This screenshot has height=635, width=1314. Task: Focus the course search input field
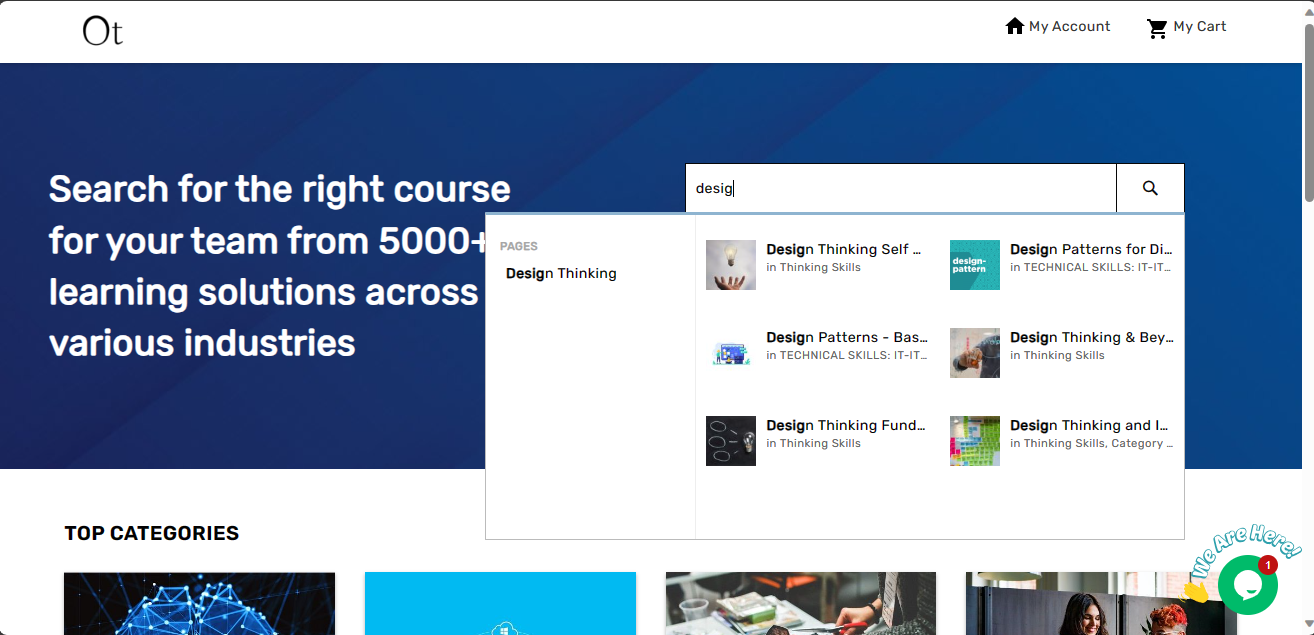900,188
